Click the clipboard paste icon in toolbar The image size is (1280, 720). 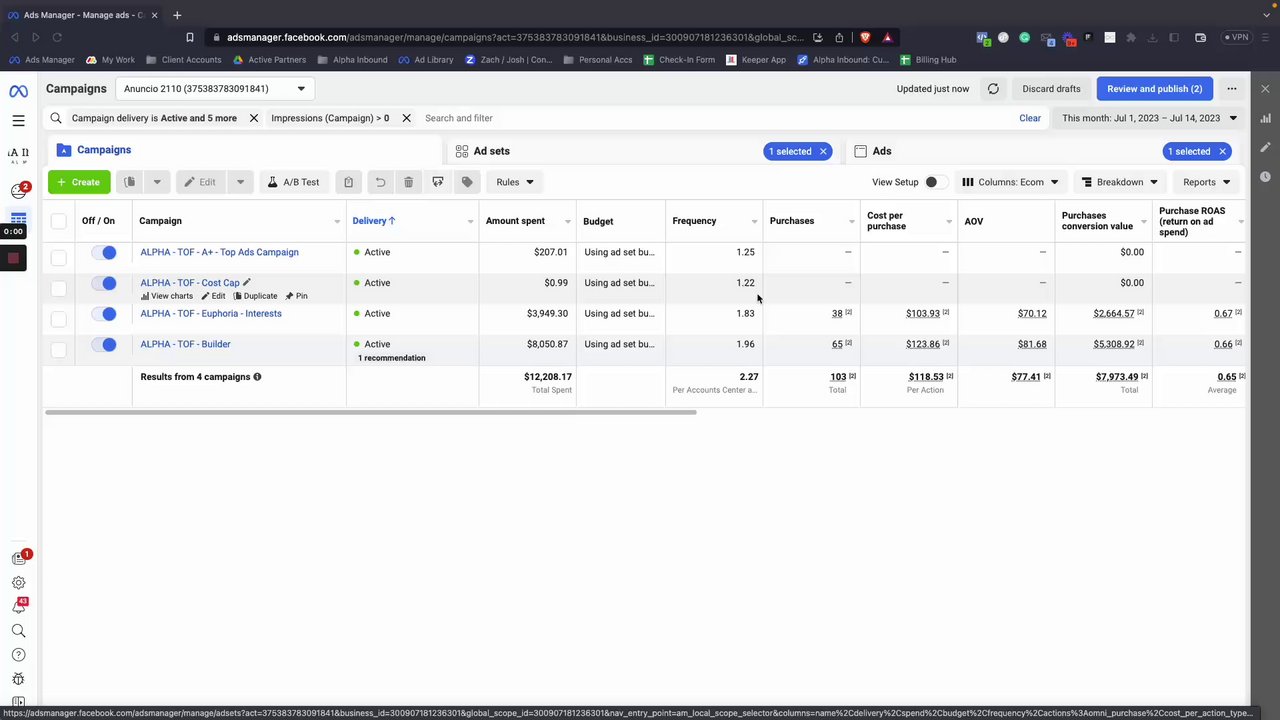(x=348, y=182)
